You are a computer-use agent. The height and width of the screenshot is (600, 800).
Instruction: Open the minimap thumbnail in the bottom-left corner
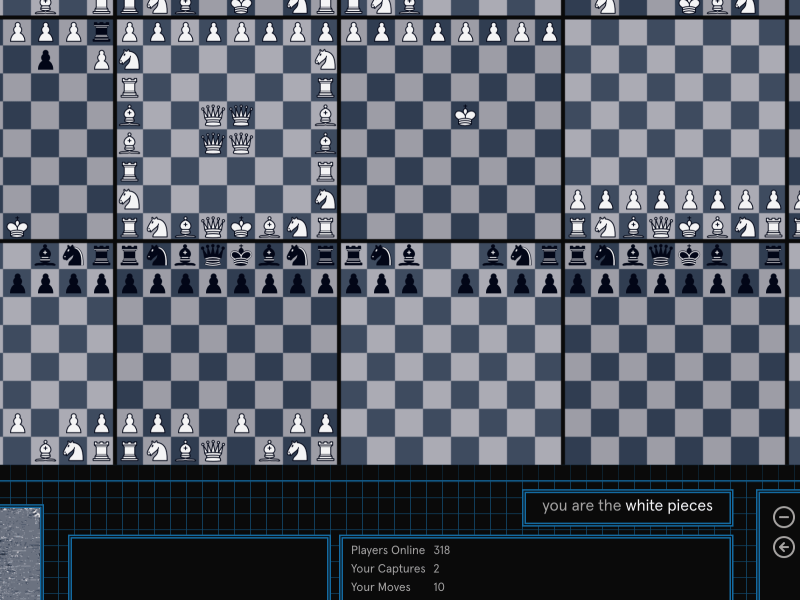(x=20, y=553)
